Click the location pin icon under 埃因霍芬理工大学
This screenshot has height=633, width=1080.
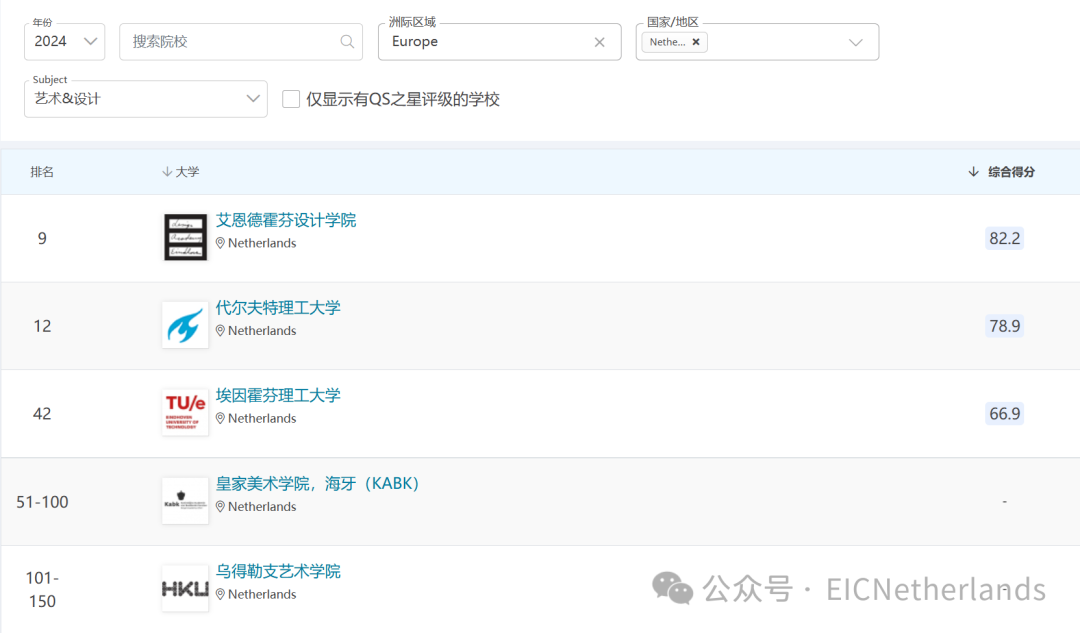[x=220, y=418]
